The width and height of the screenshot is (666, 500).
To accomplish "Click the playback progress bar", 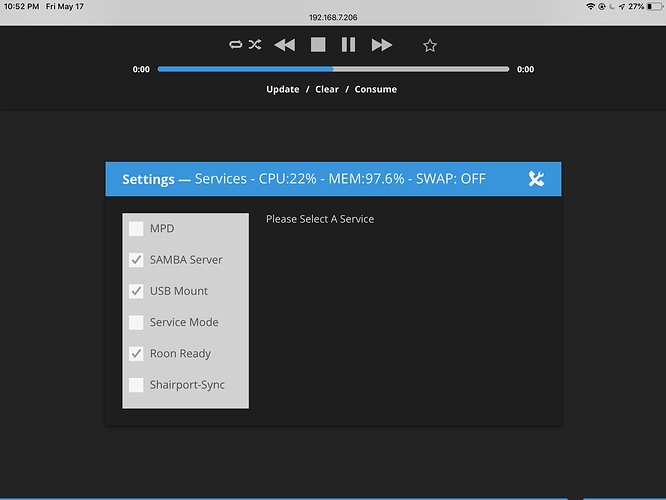I will coord(333,69).
